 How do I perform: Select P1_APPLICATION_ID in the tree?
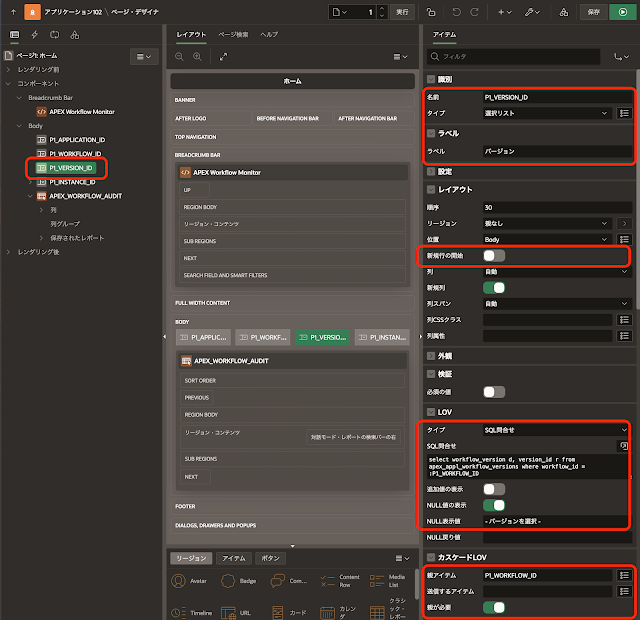click(77, 140)
